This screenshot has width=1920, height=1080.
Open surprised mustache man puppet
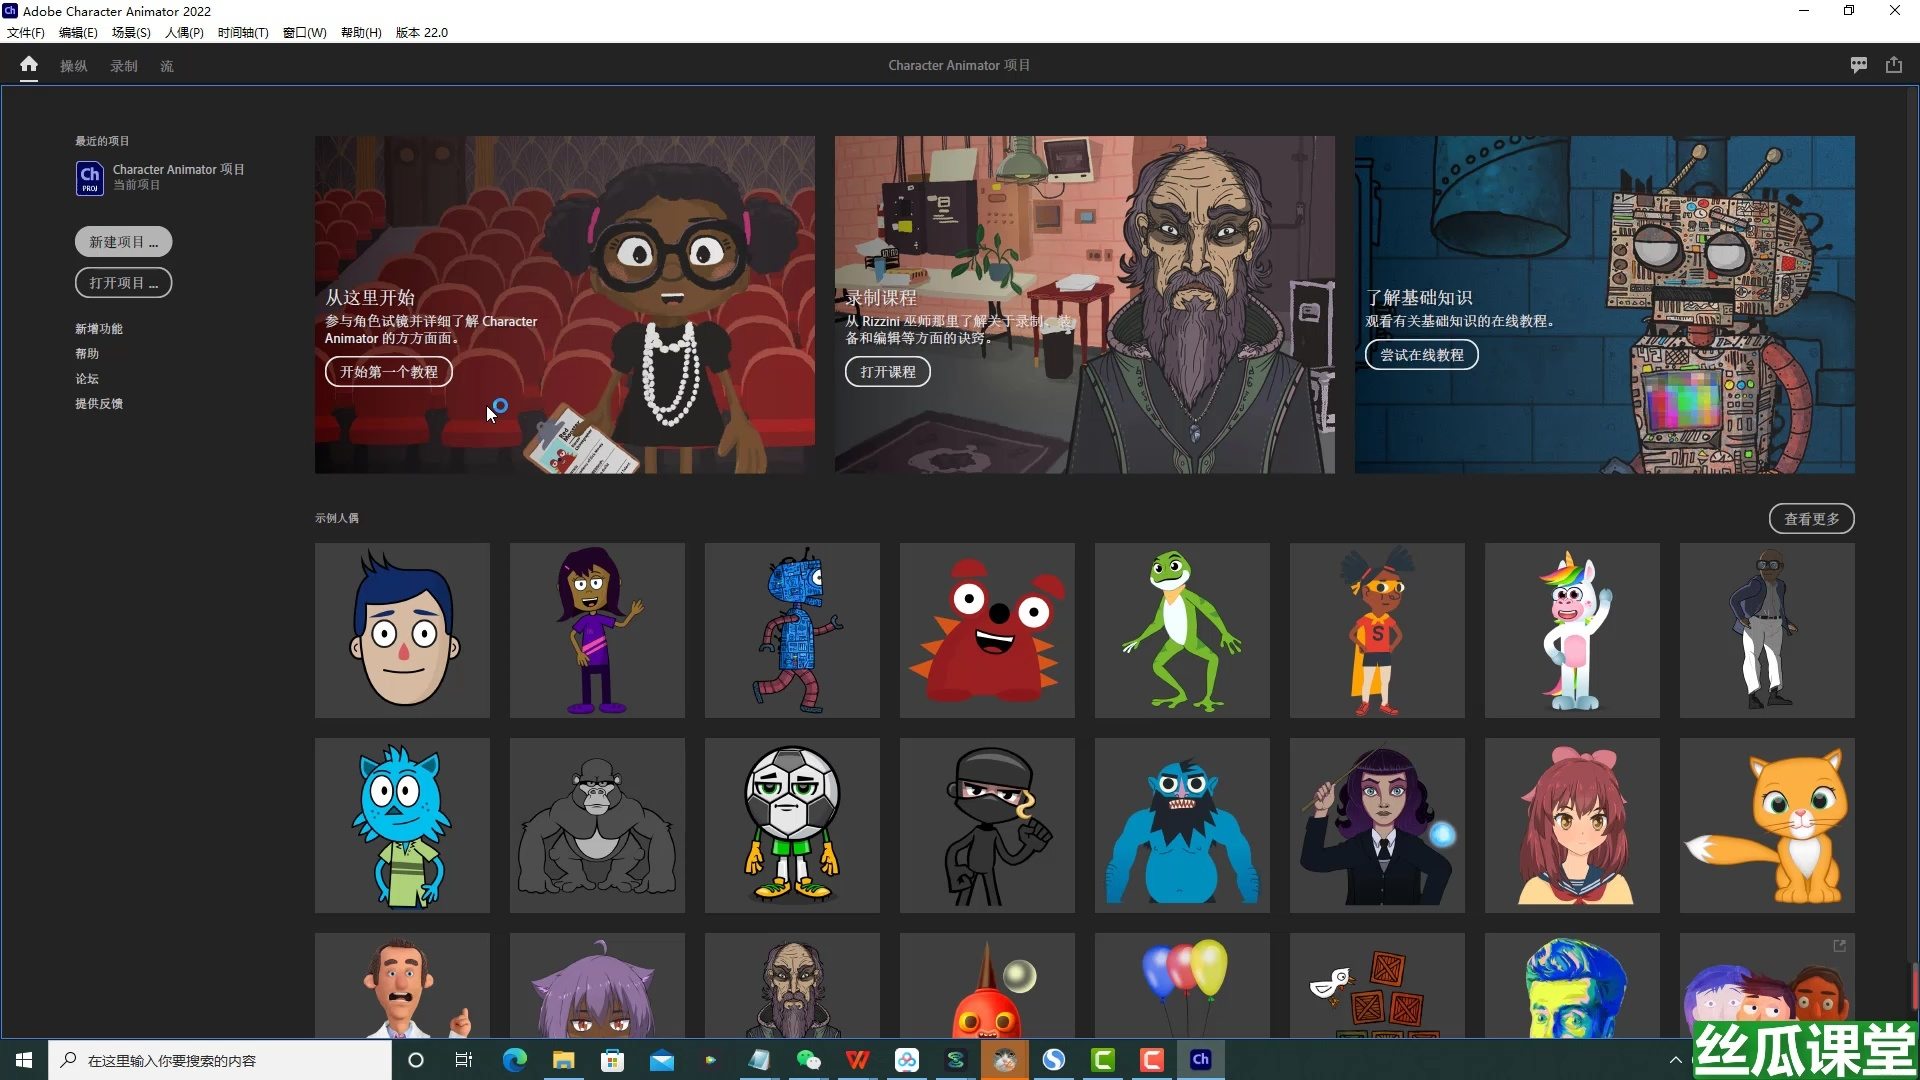(402, 985)
